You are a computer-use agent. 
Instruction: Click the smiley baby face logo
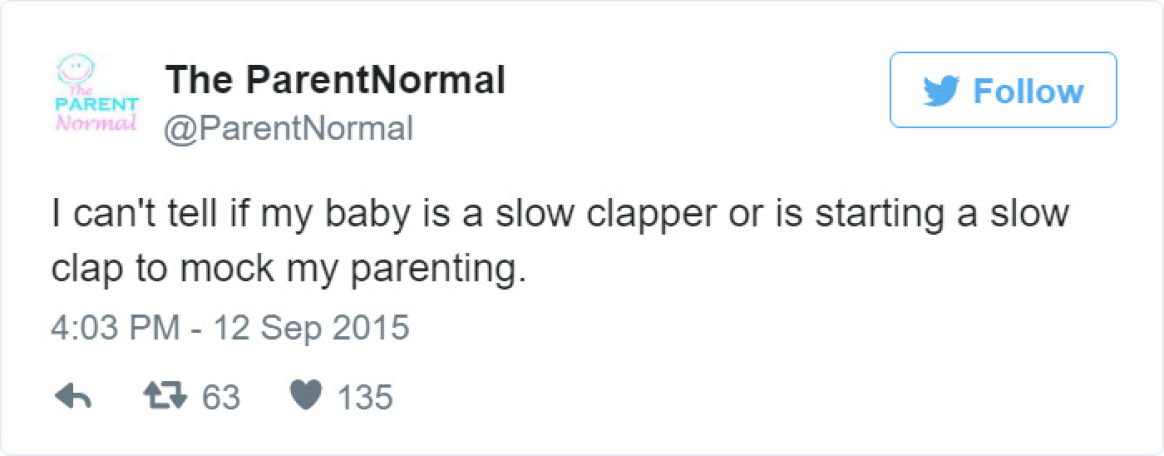click(76, 70)
